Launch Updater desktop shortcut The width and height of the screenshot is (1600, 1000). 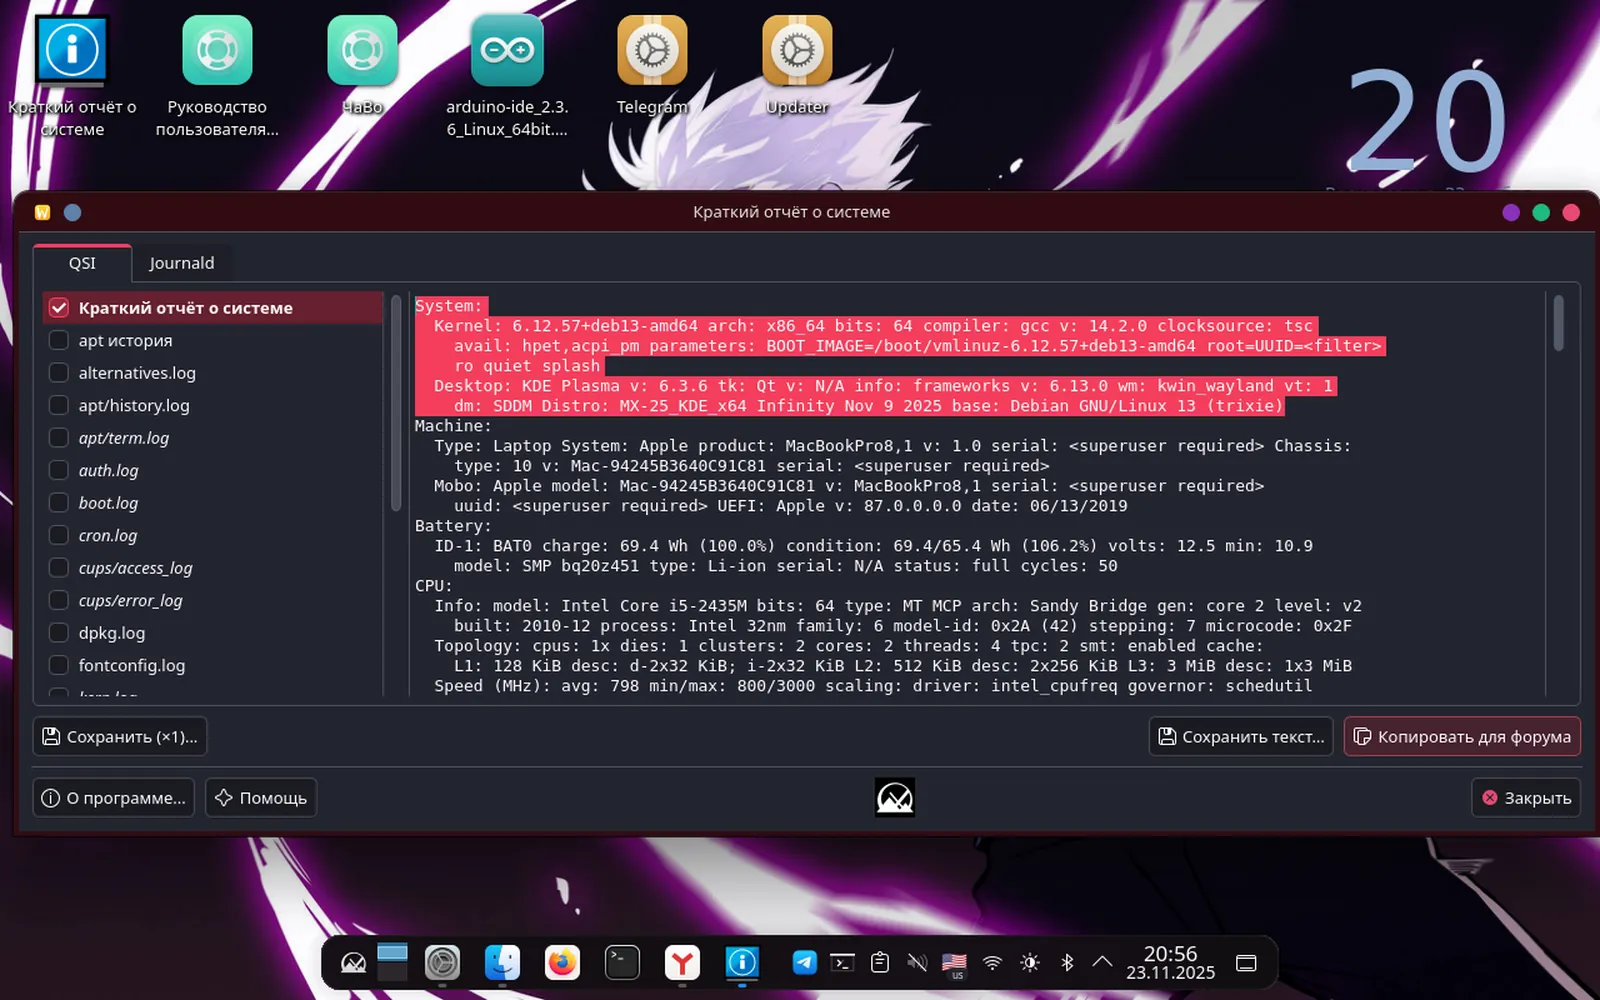[797, 66]
